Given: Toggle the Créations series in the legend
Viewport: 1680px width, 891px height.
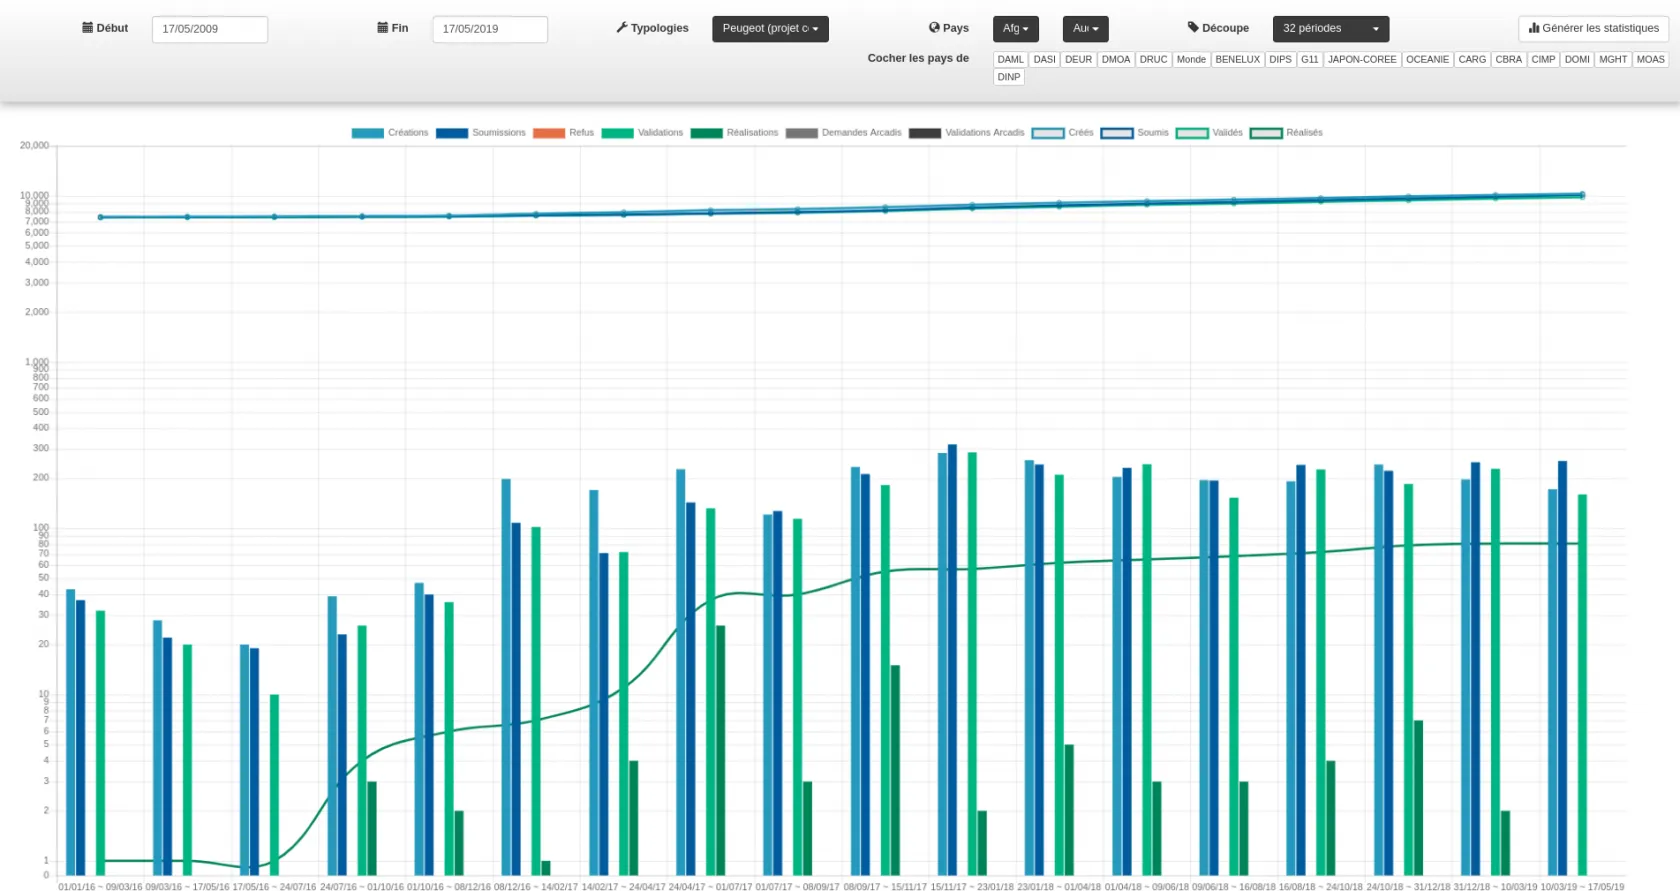Looking at the screenshot, I should point(390,133).
